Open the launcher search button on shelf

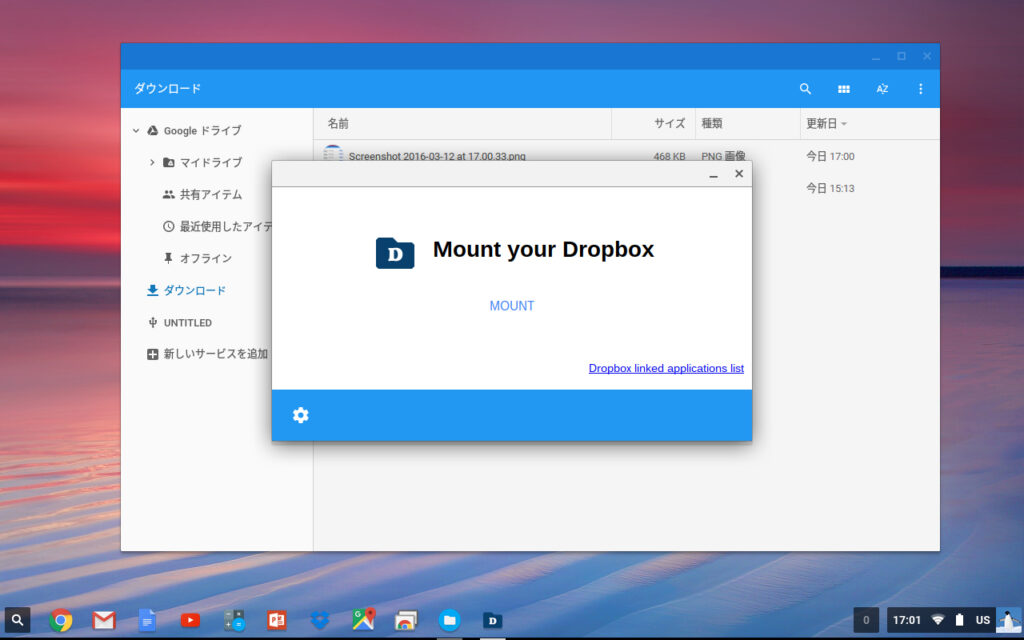click(x=18, y=620)
